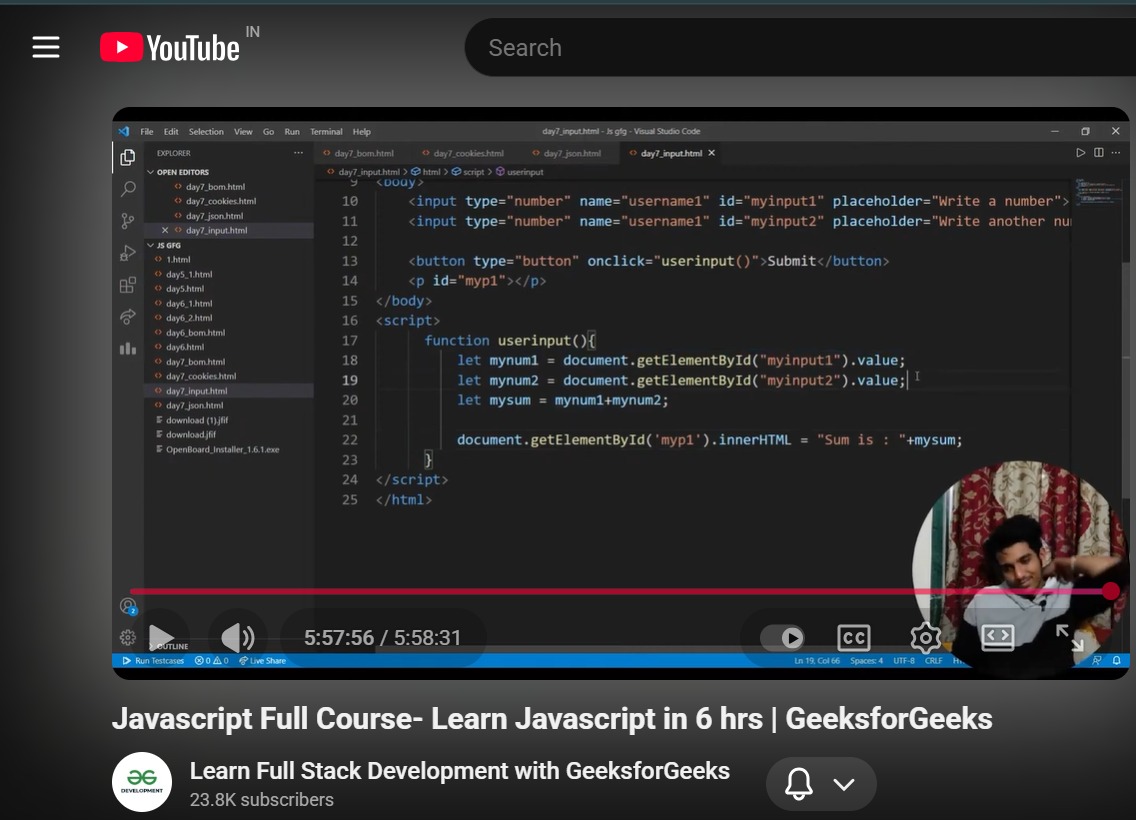Open VS Code Source Control icon
Screen dimensions: 1136x820
click(x=128, y=221)
